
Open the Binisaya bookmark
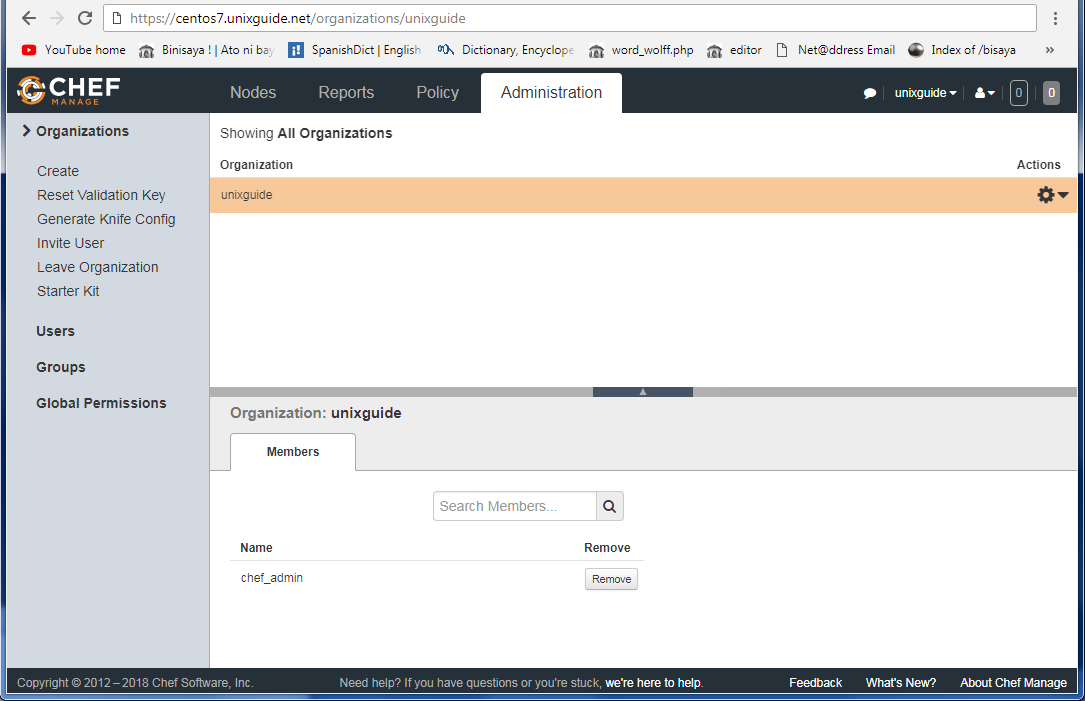(206, 50)
